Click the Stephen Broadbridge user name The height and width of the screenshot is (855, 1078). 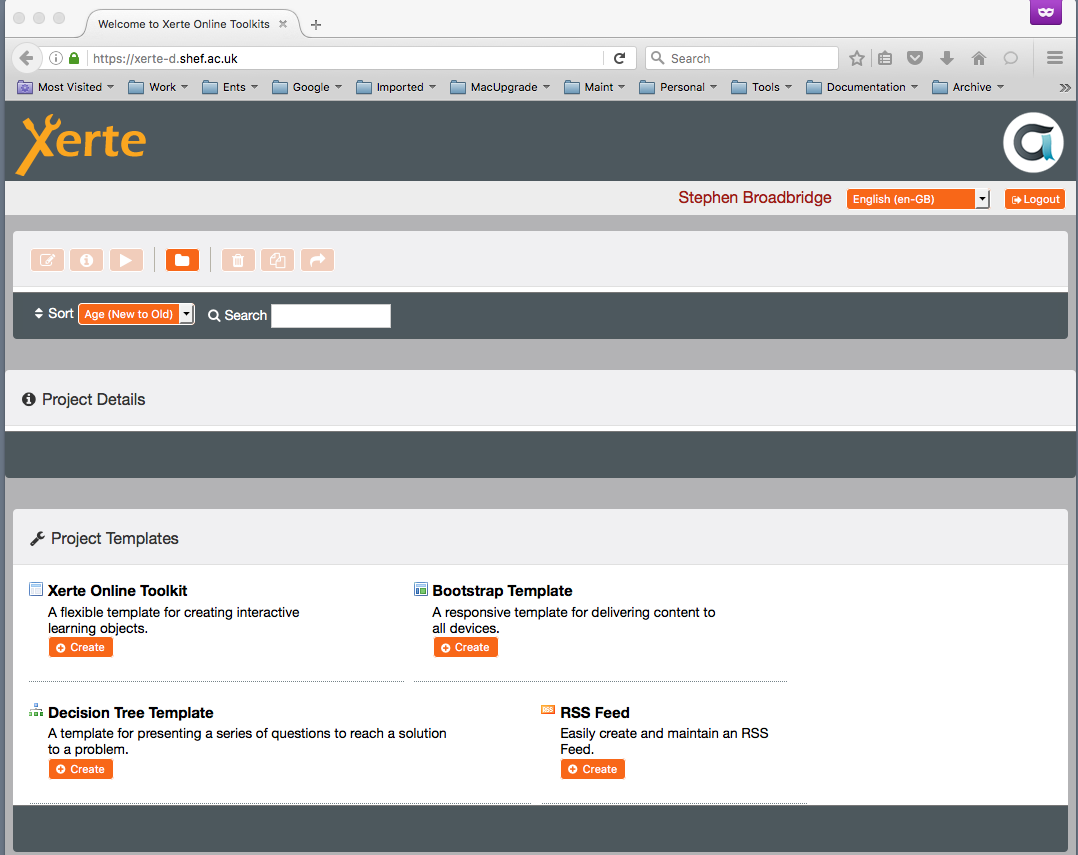(x=755, y=198)
